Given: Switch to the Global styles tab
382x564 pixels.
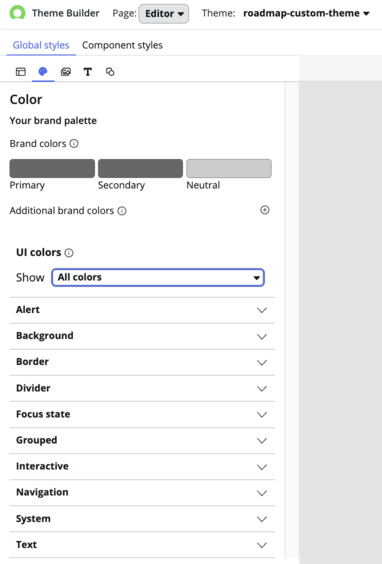Looking at the screenshot, I should coord(41,45).
